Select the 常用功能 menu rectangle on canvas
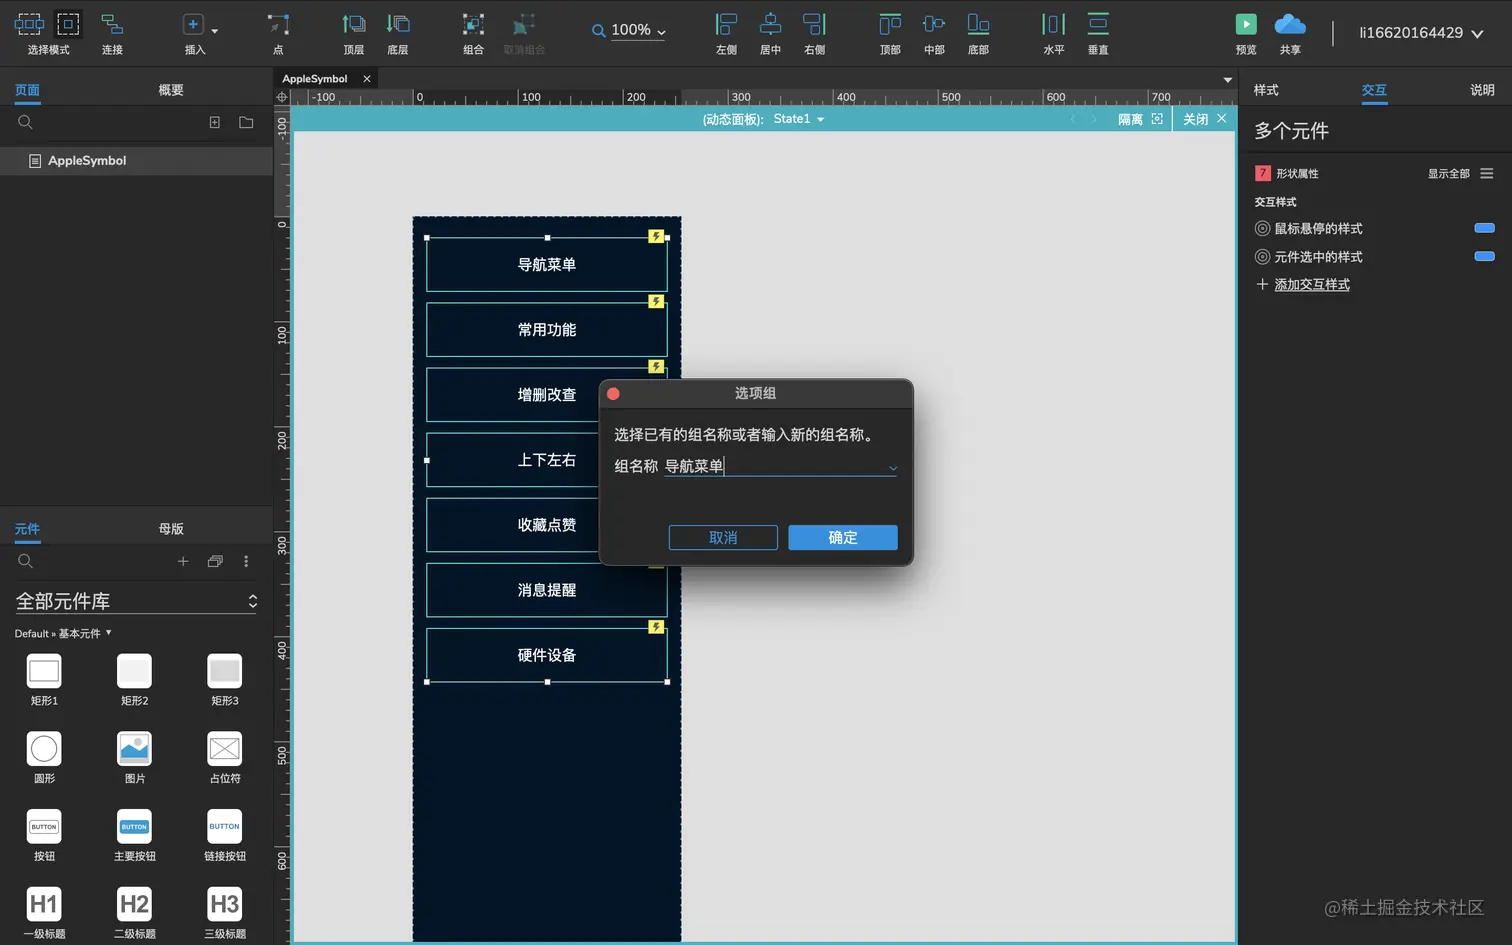 pyautogui.click(x=547, y=330)
